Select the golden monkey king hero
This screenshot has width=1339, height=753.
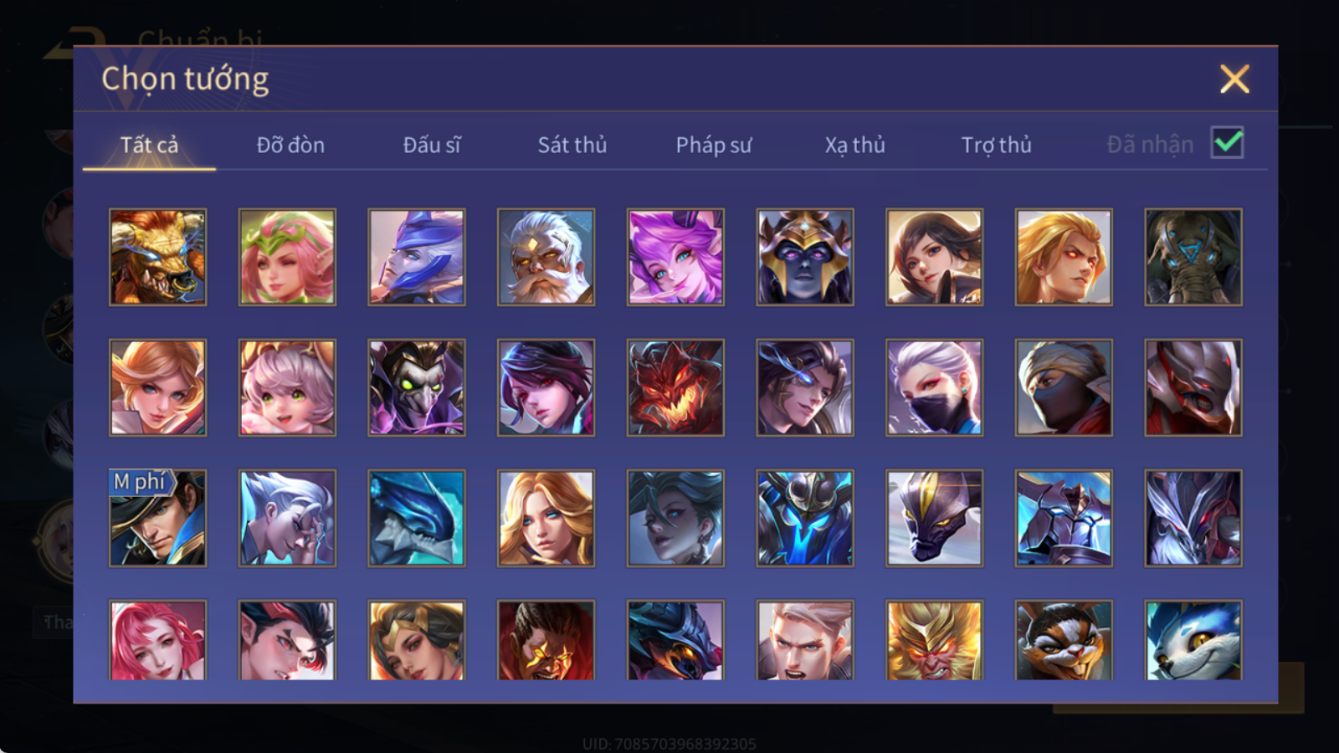tap(935, 640)
